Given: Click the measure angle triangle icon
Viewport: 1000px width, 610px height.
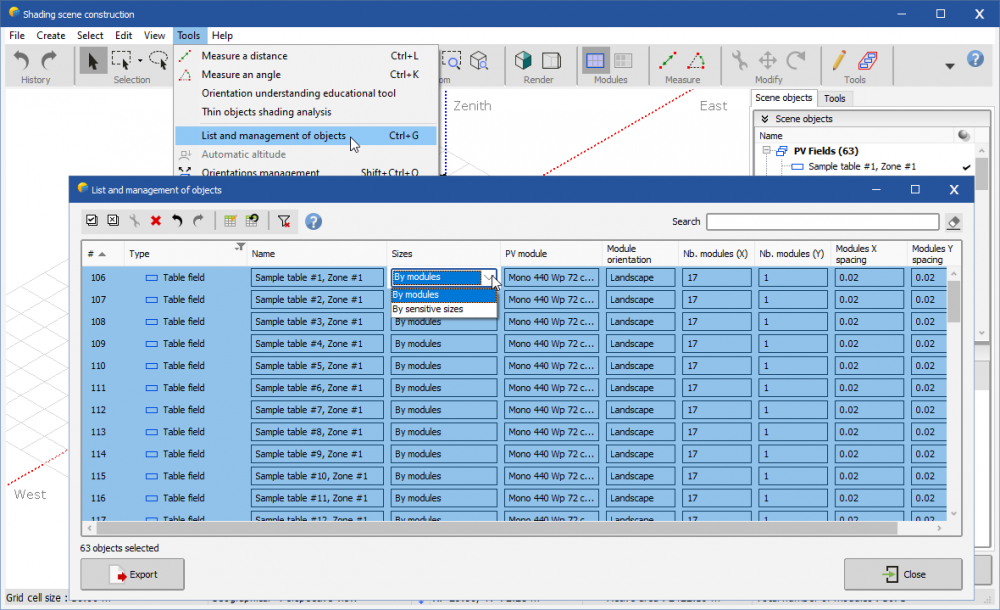Looking at the screenshot, I should [x=696, y=61].
